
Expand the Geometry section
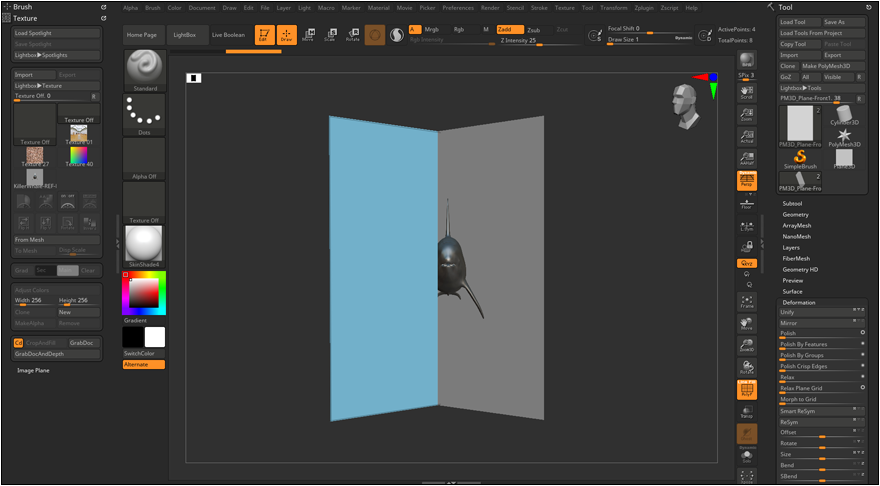[x=796, y=214]
